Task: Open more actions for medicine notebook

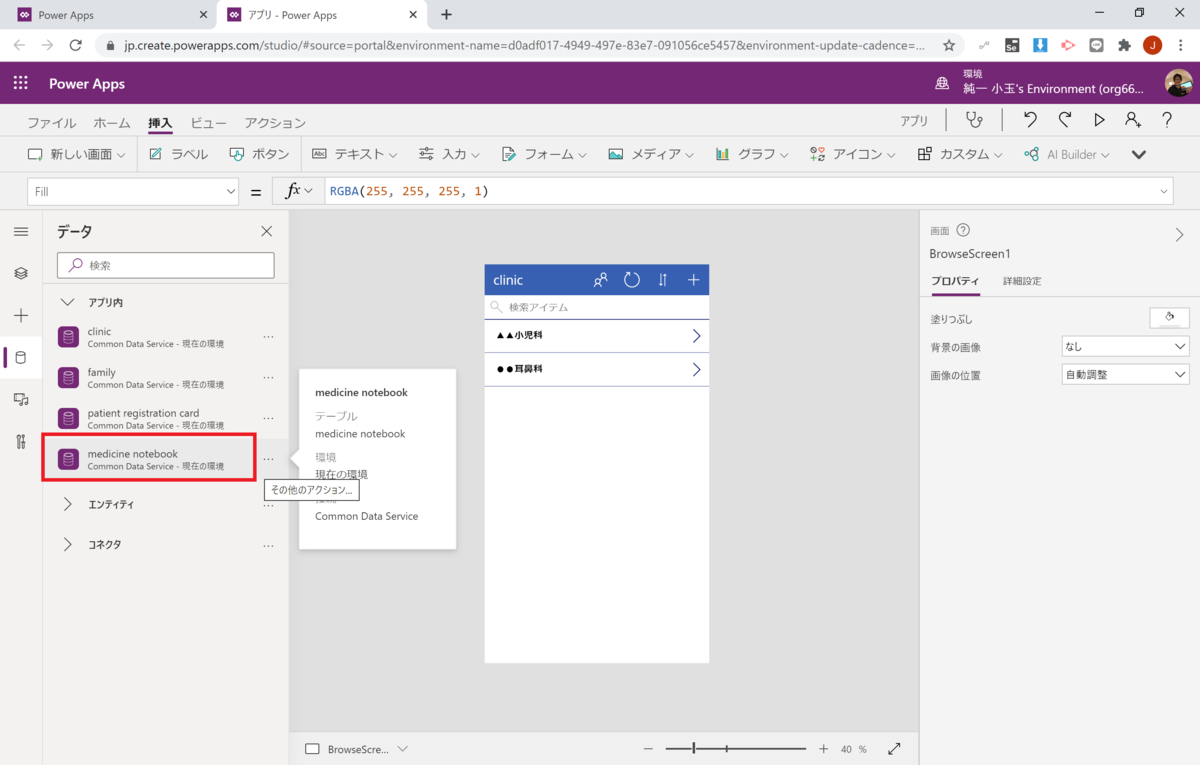Action: (x=268, y=459)
